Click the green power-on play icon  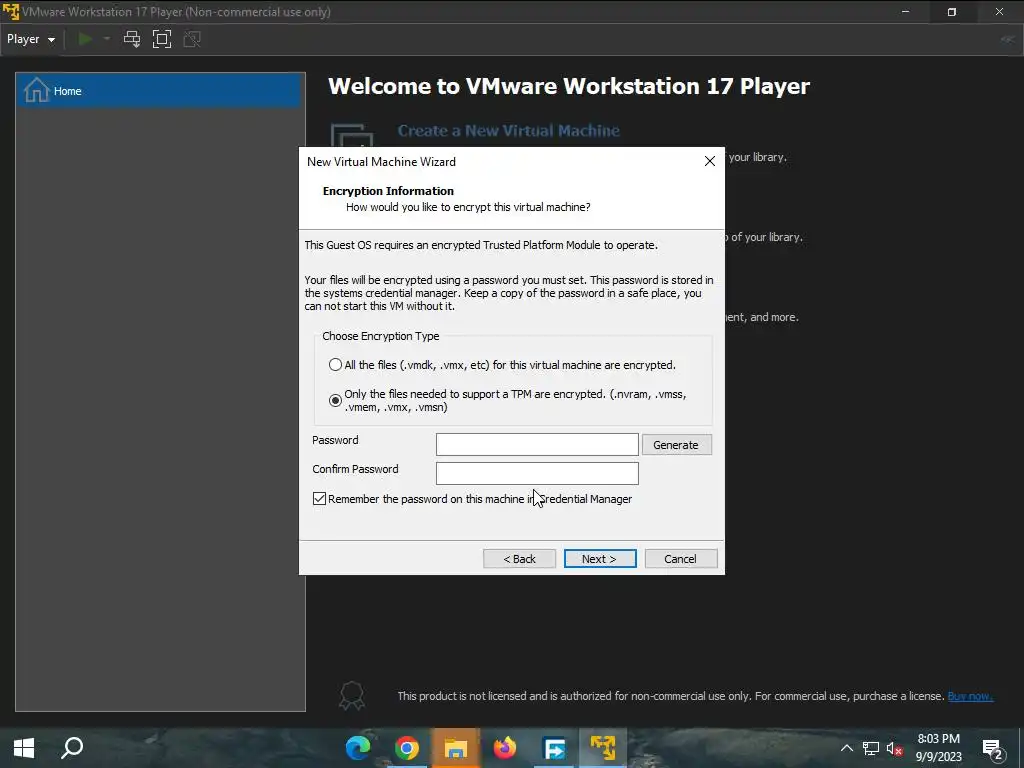(x=85, y=39)
